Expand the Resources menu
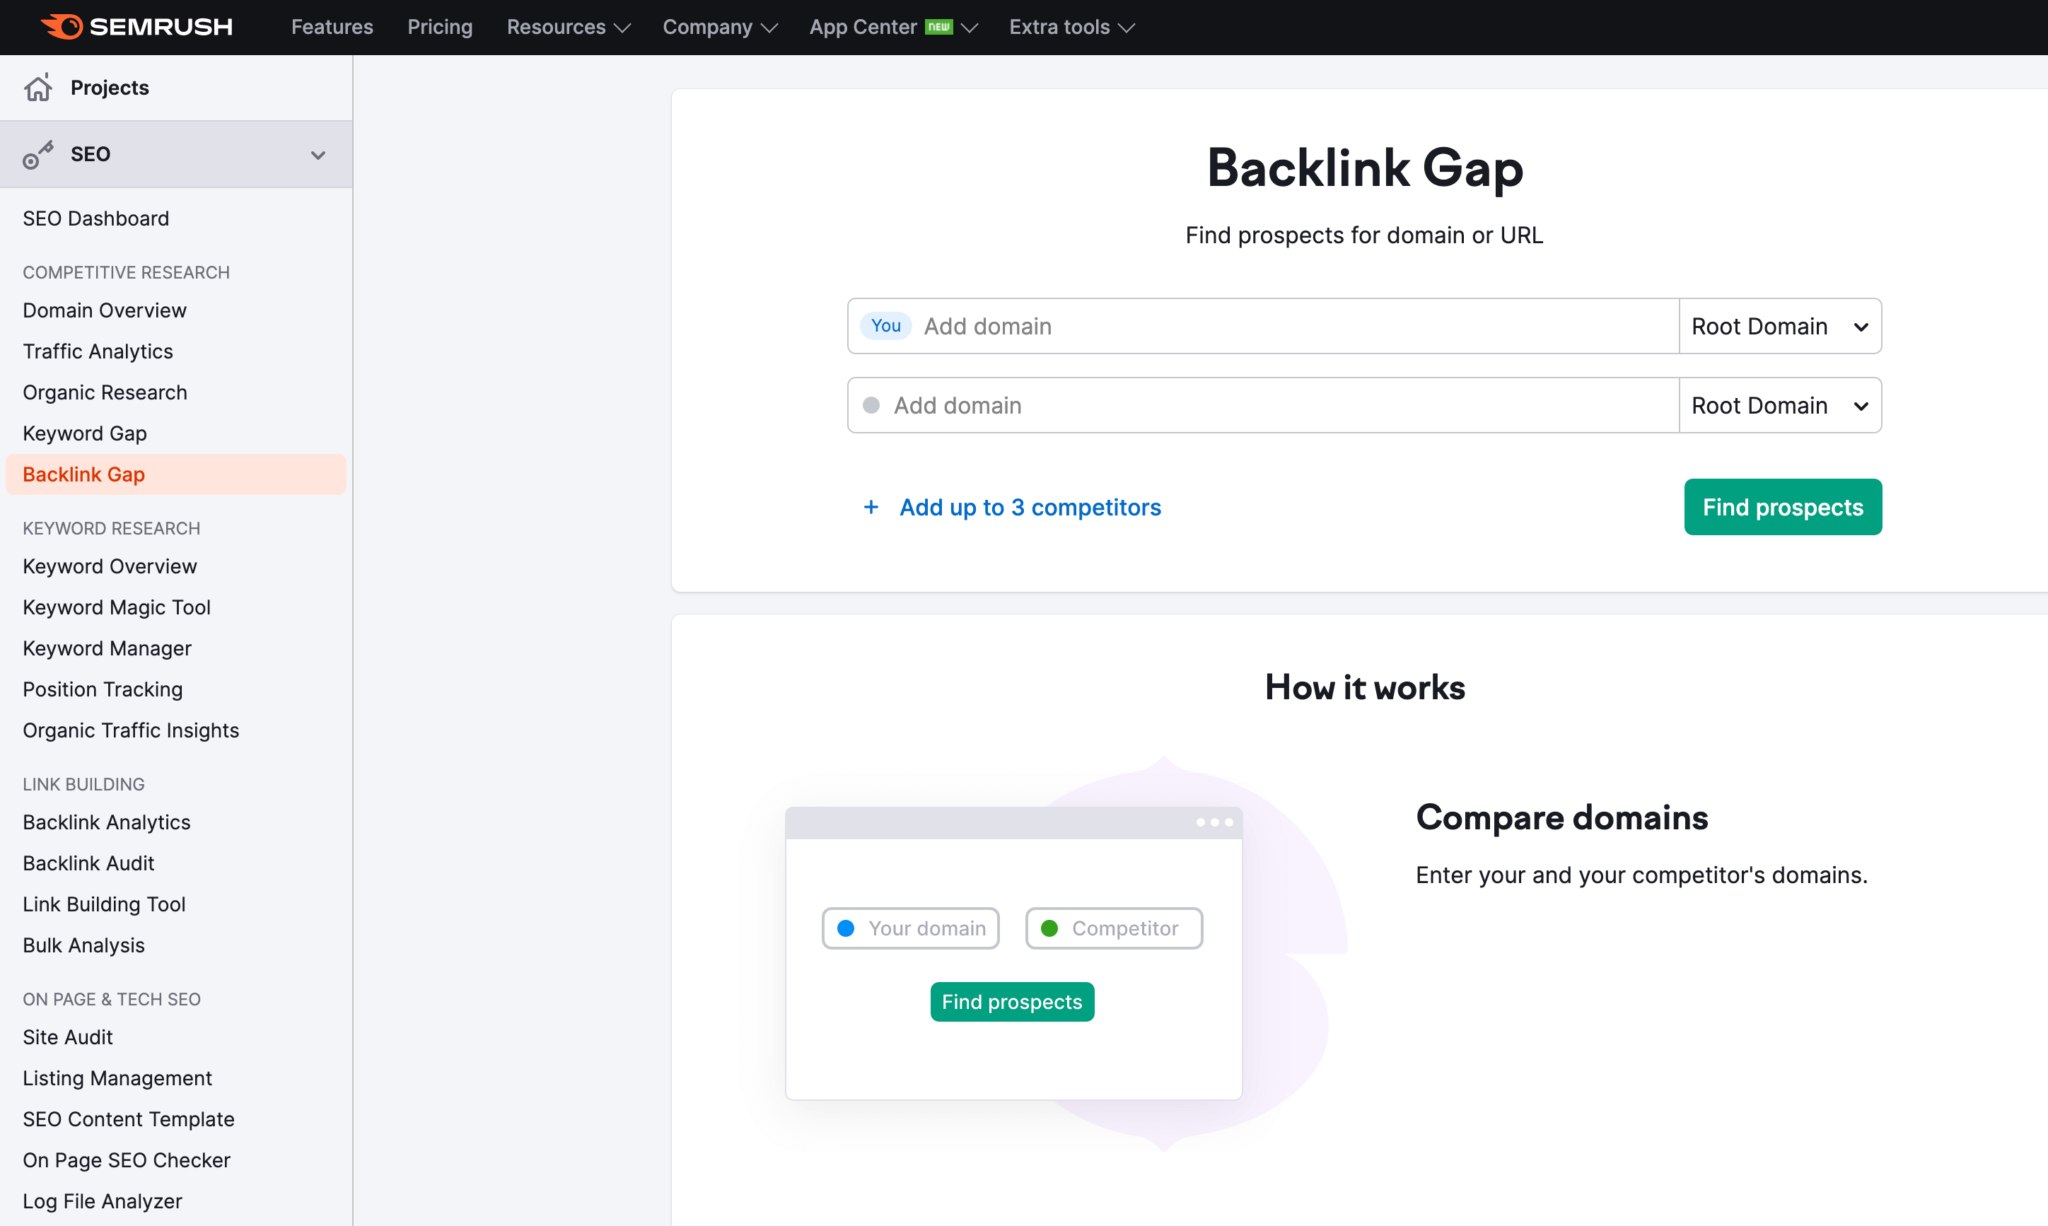Screen dimensions: 2048x1226 coord(567,27)
